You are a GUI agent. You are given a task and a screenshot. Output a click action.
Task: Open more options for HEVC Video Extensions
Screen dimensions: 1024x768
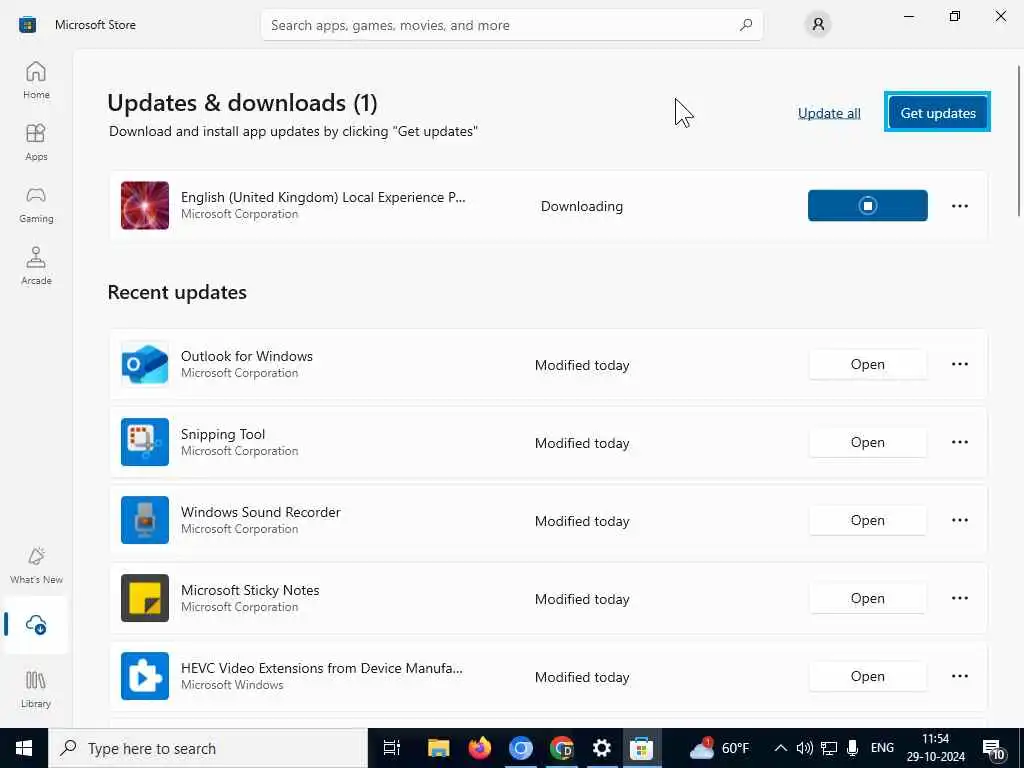[x=959, y=676]
